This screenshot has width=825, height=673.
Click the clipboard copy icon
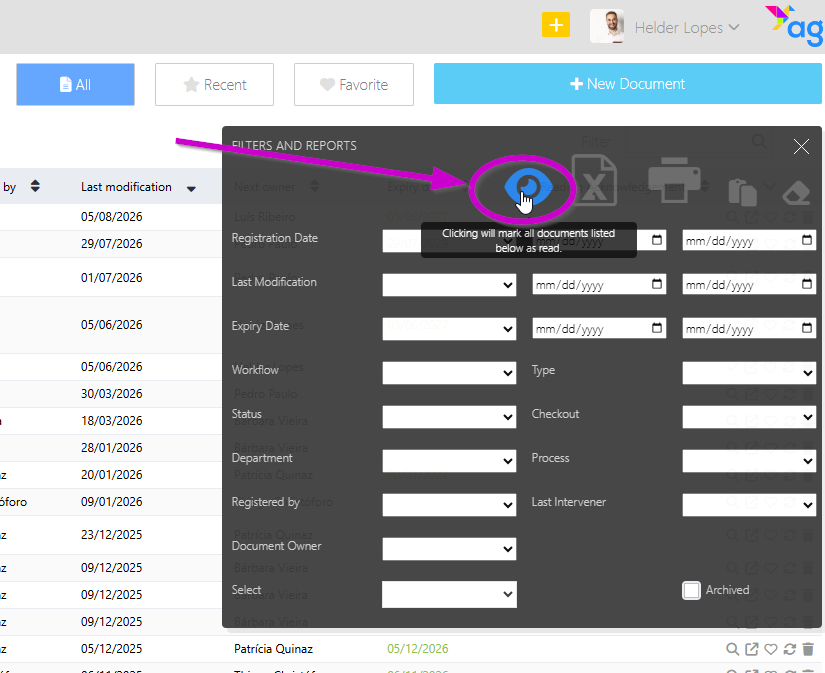tap(742, 192)
